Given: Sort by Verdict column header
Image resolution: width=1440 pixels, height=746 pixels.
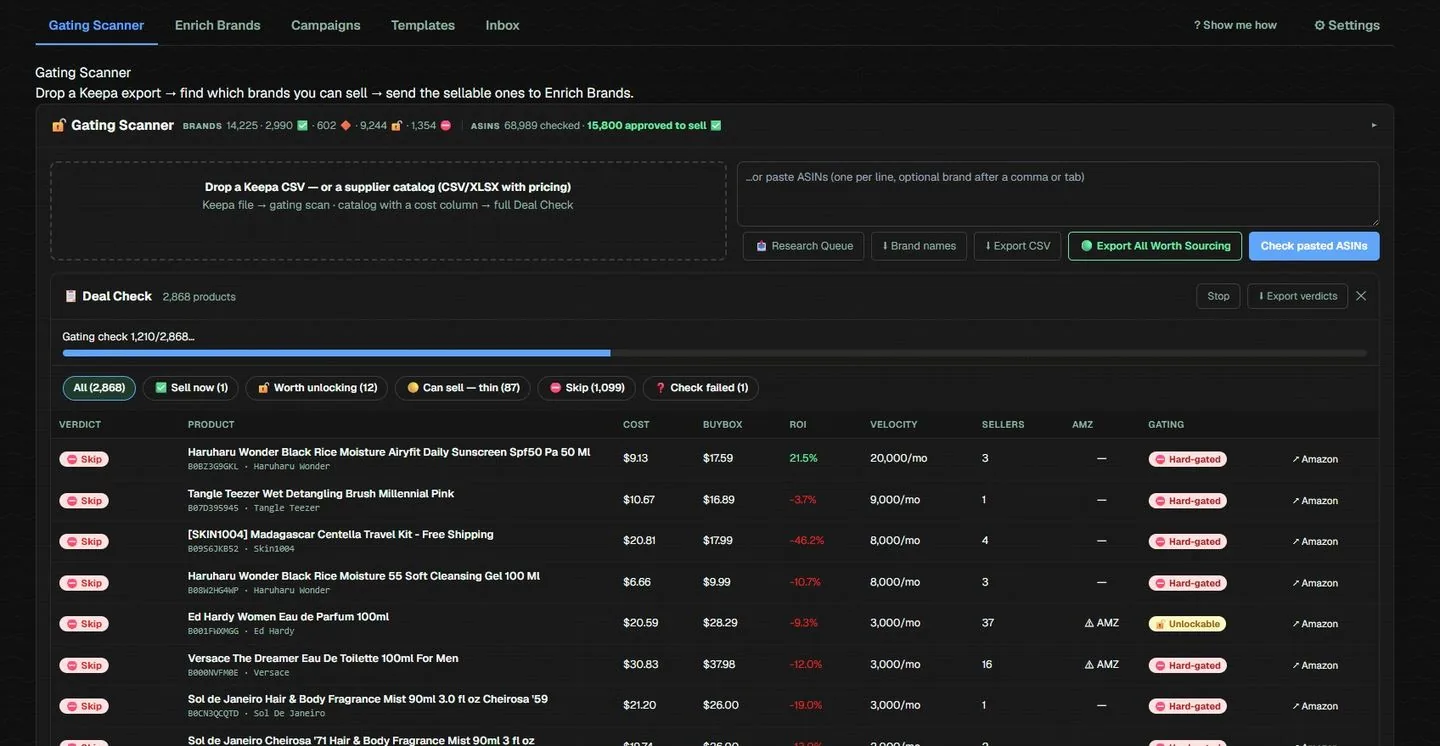Looking at the screenshot, I should pyautogui.click(x=80, y=425).
